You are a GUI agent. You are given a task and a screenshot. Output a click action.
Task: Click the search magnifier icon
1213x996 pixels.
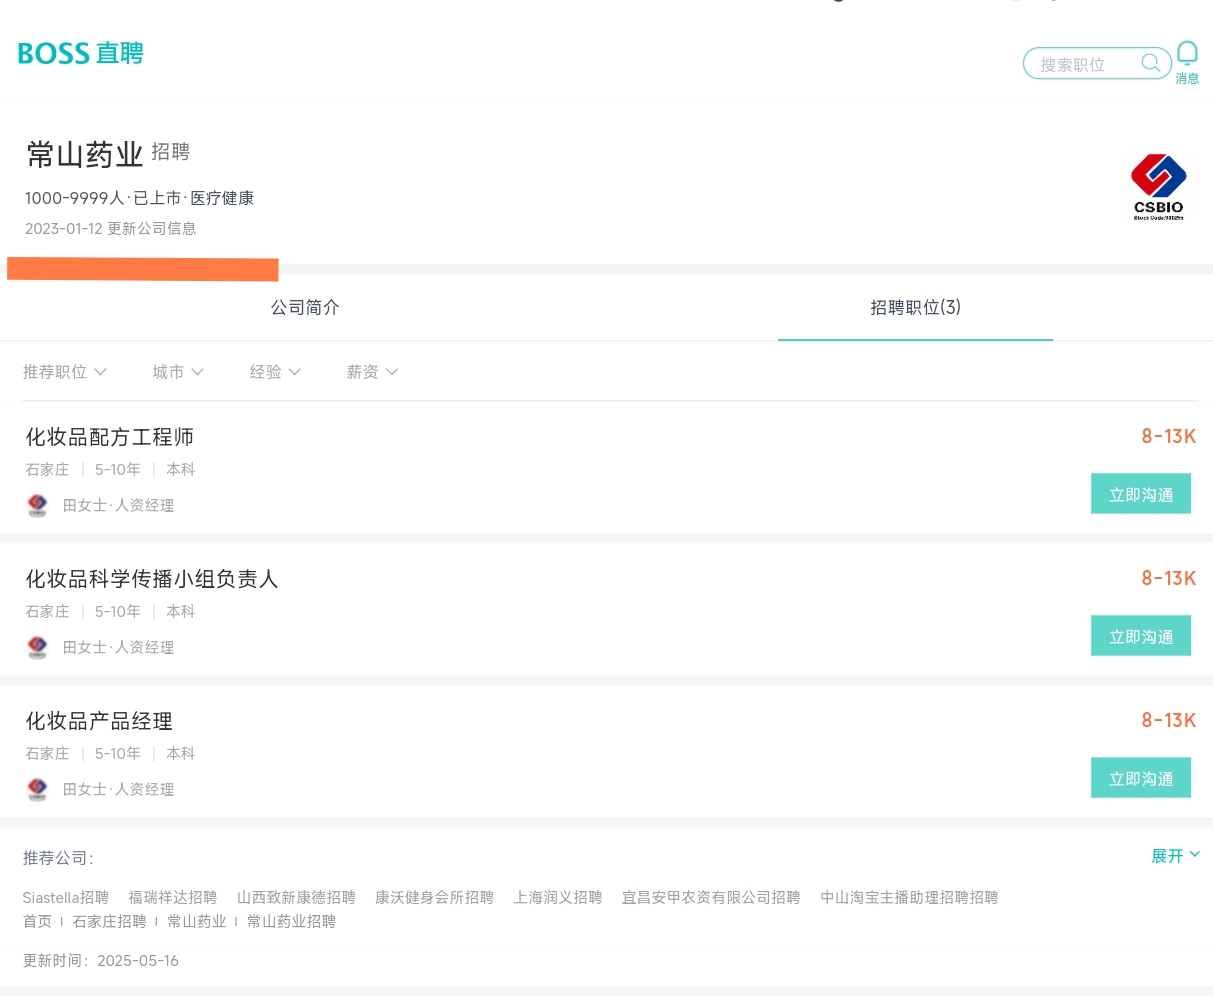tap(1151, 63)
